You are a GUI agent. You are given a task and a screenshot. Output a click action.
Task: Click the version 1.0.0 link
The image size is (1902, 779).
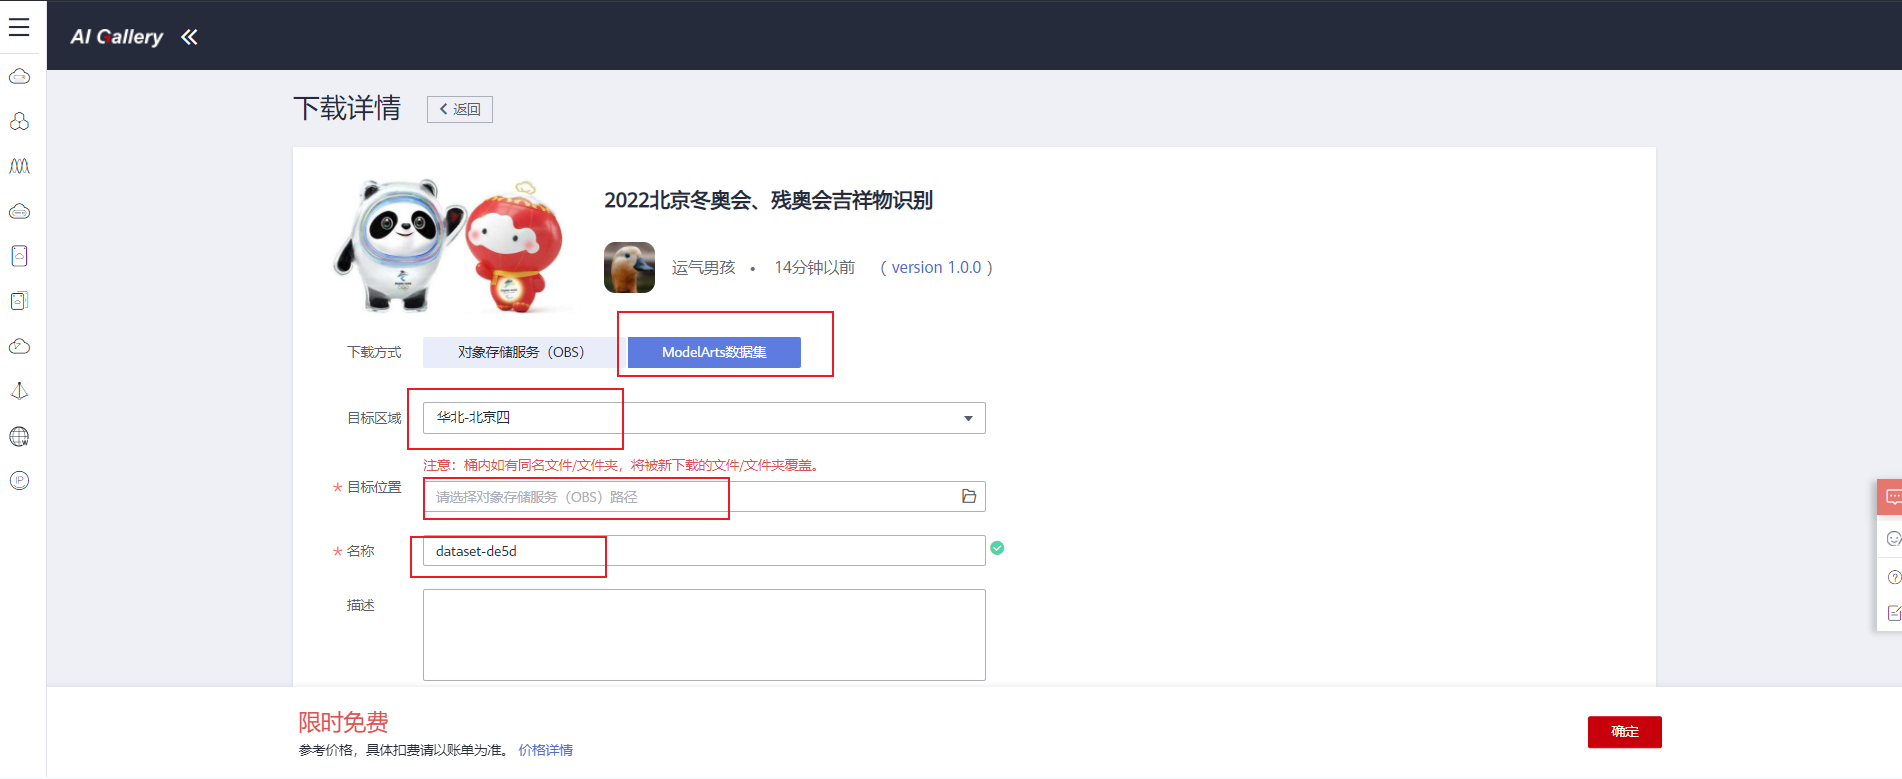click(936, 268)
